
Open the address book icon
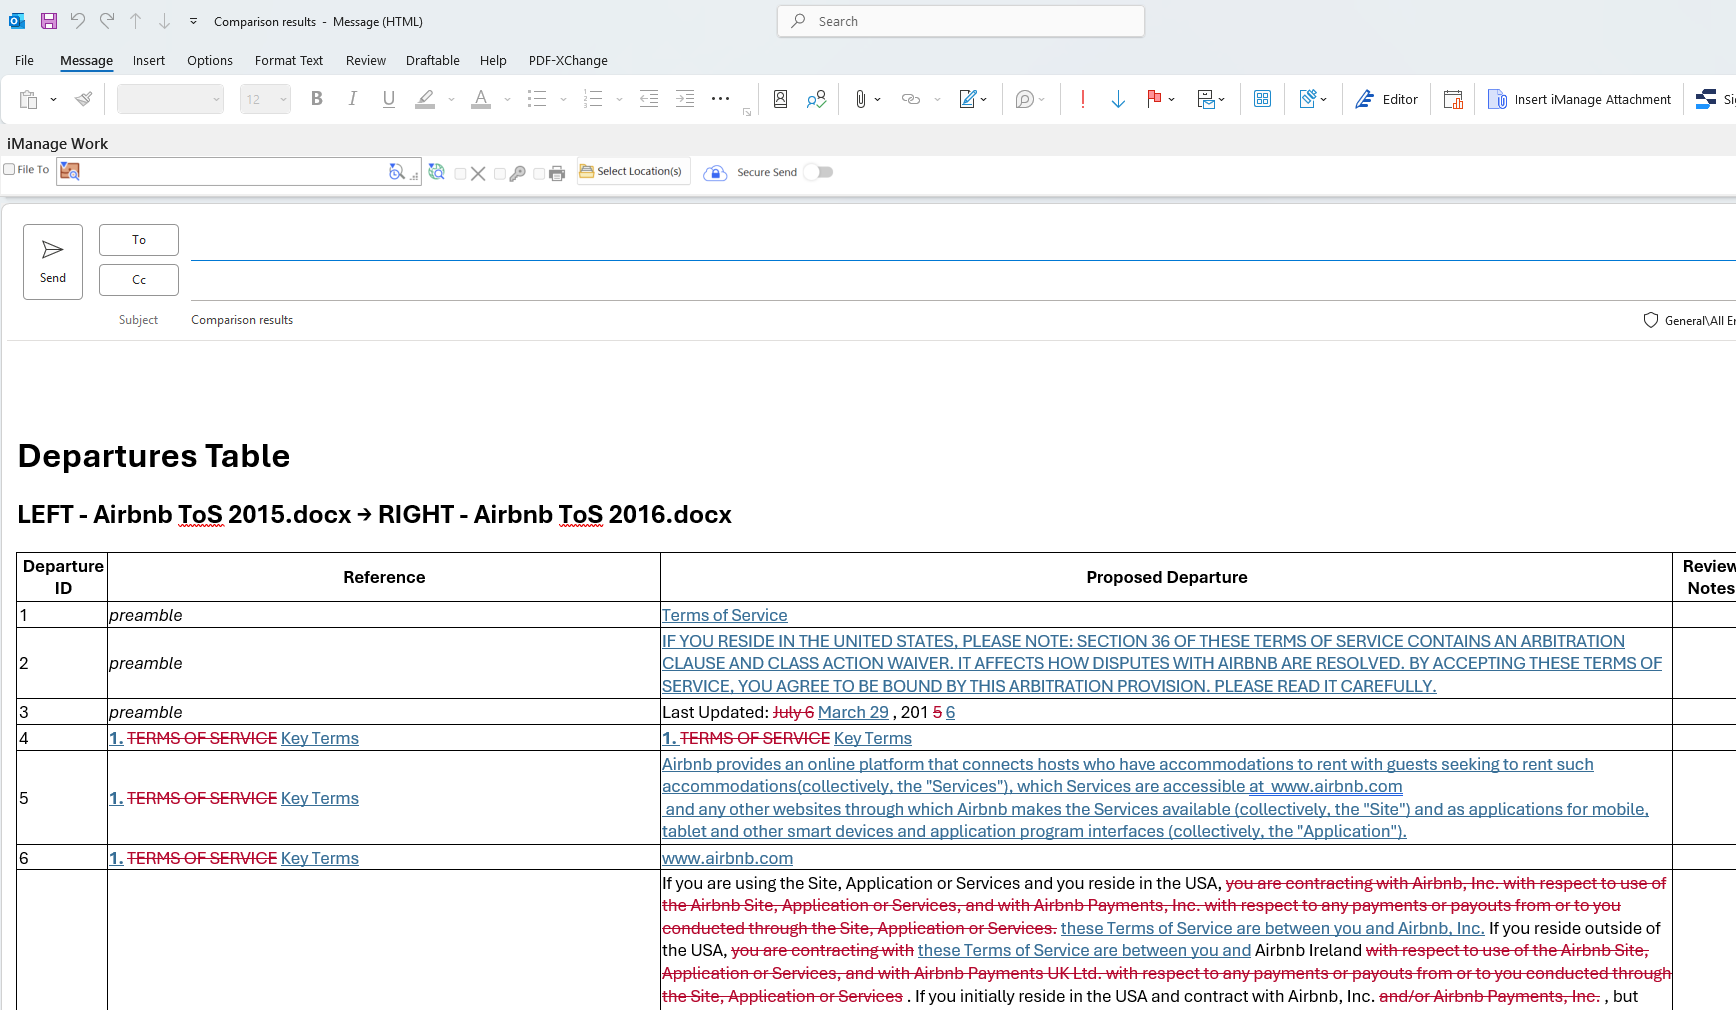point(780,99)
